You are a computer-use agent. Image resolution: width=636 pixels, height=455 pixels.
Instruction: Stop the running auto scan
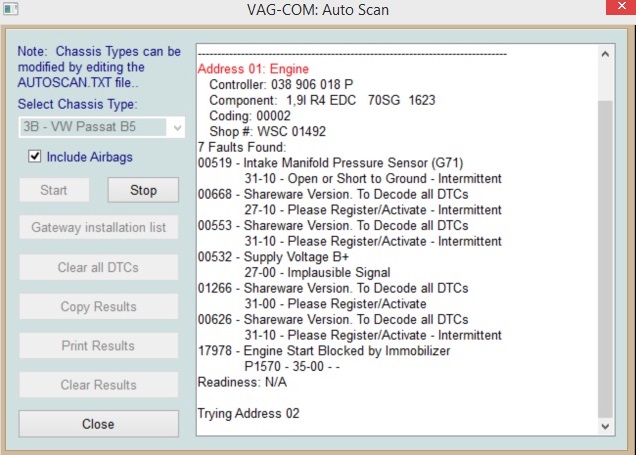coord(143,190)
